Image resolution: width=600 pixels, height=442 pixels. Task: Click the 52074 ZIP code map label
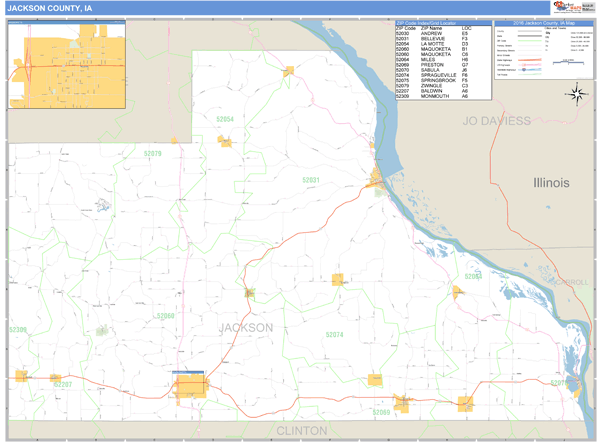pyautogui.click(x=334, y=335)
